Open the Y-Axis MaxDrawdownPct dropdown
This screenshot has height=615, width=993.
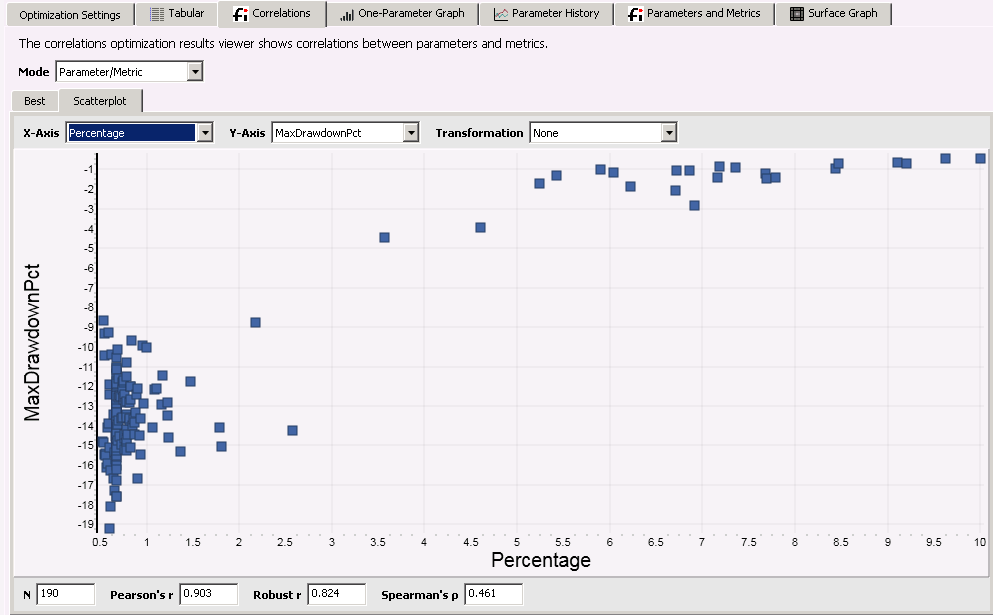tap(411, 133)
